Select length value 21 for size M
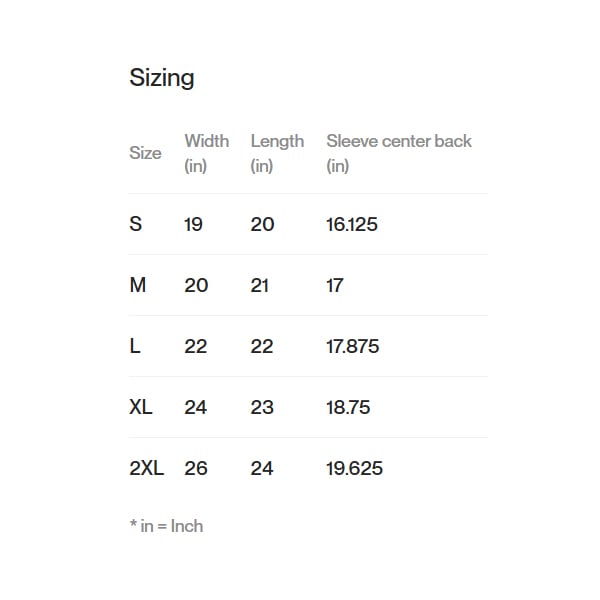 coord(260,285)
